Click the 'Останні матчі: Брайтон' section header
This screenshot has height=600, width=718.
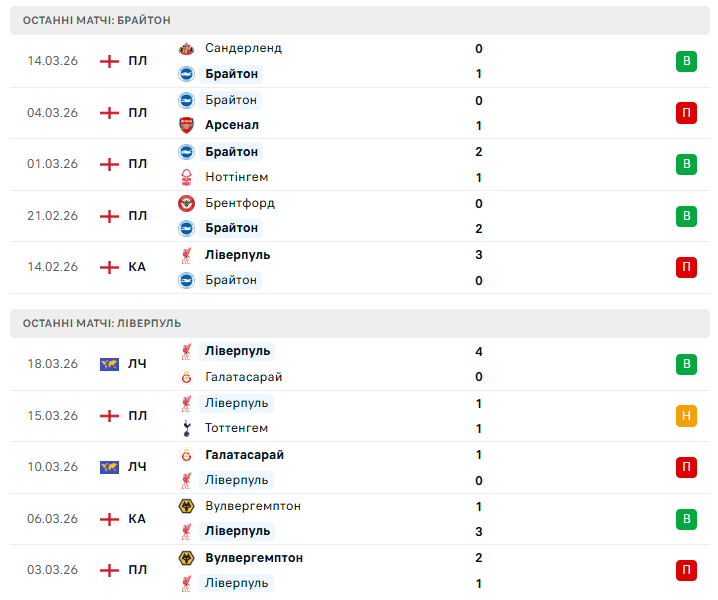[x=97, y=20]
